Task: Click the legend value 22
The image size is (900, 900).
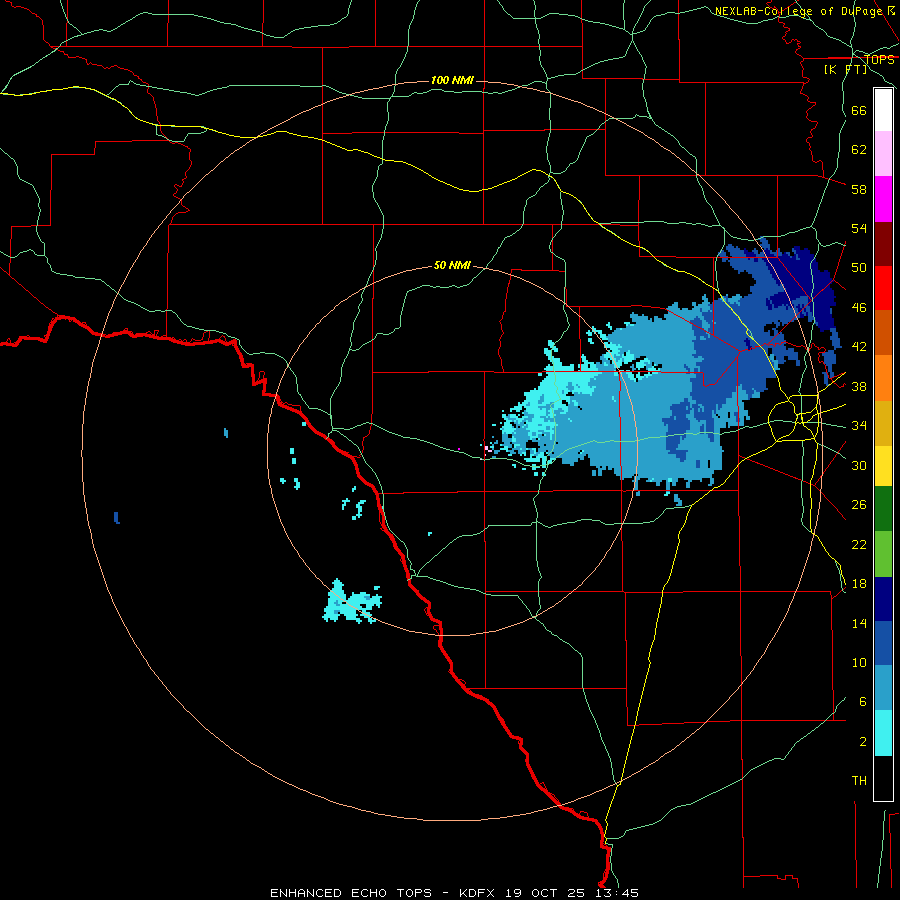Action: click(x=859, y=544)
